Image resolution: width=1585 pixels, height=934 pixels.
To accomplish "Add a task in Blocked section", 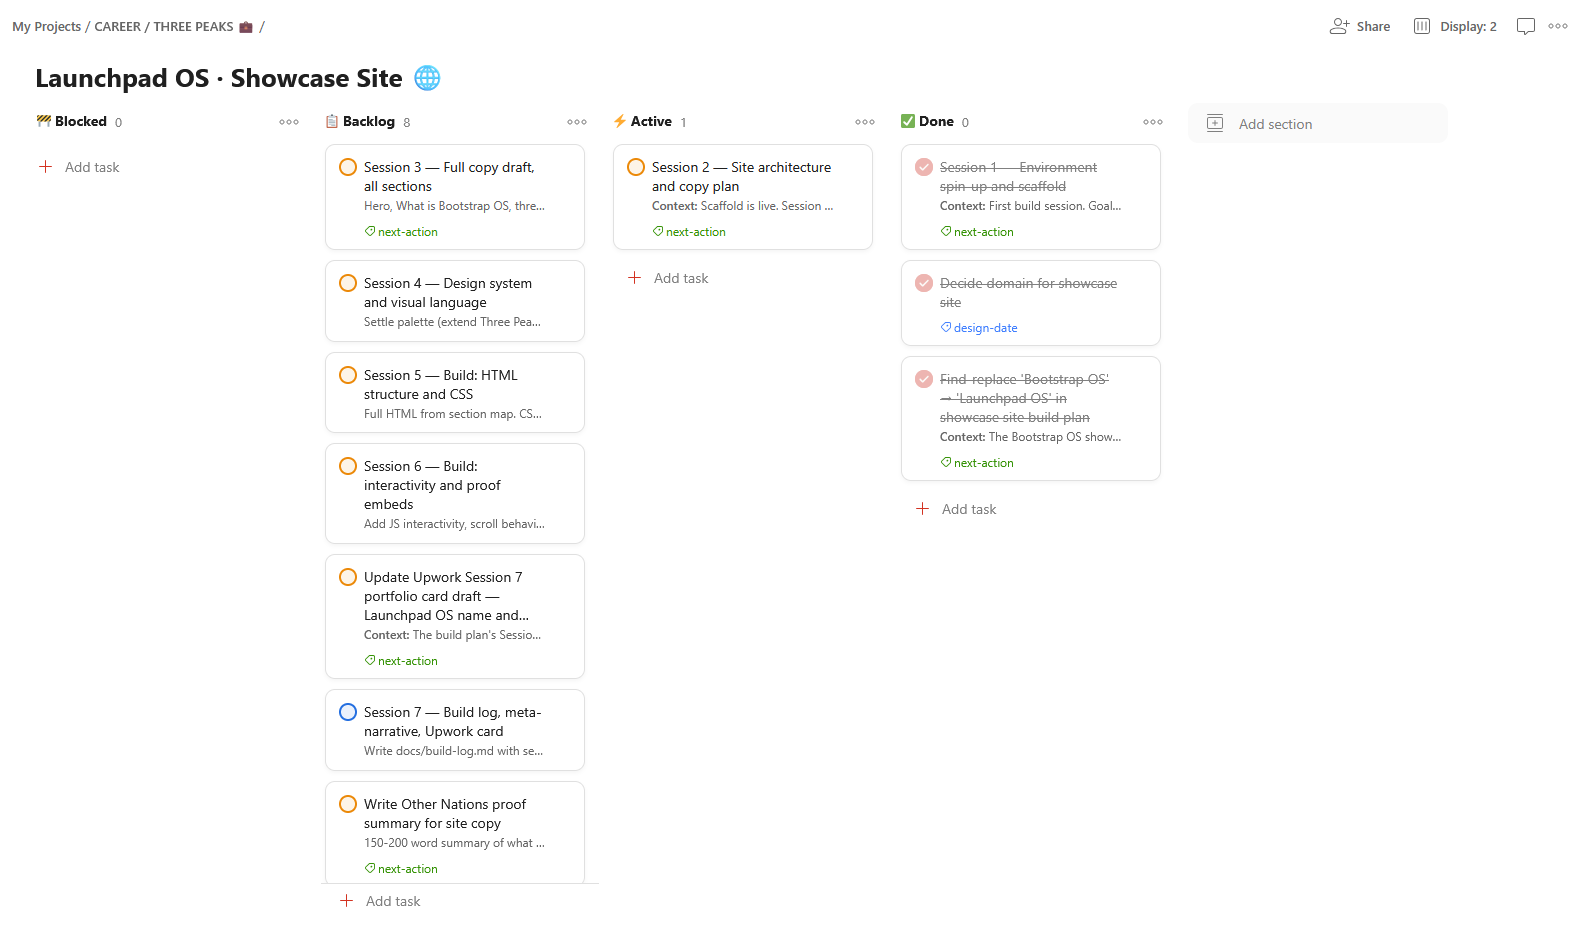I will pos(79,167).
